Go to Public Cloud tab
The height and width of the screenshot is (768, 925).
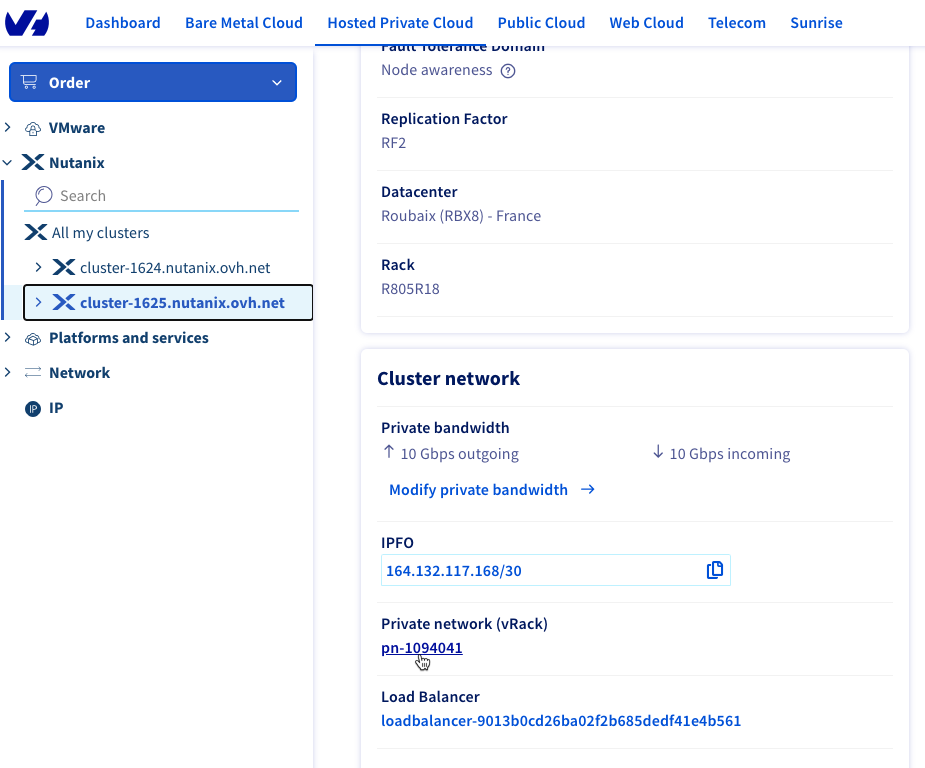pos(541,23)
